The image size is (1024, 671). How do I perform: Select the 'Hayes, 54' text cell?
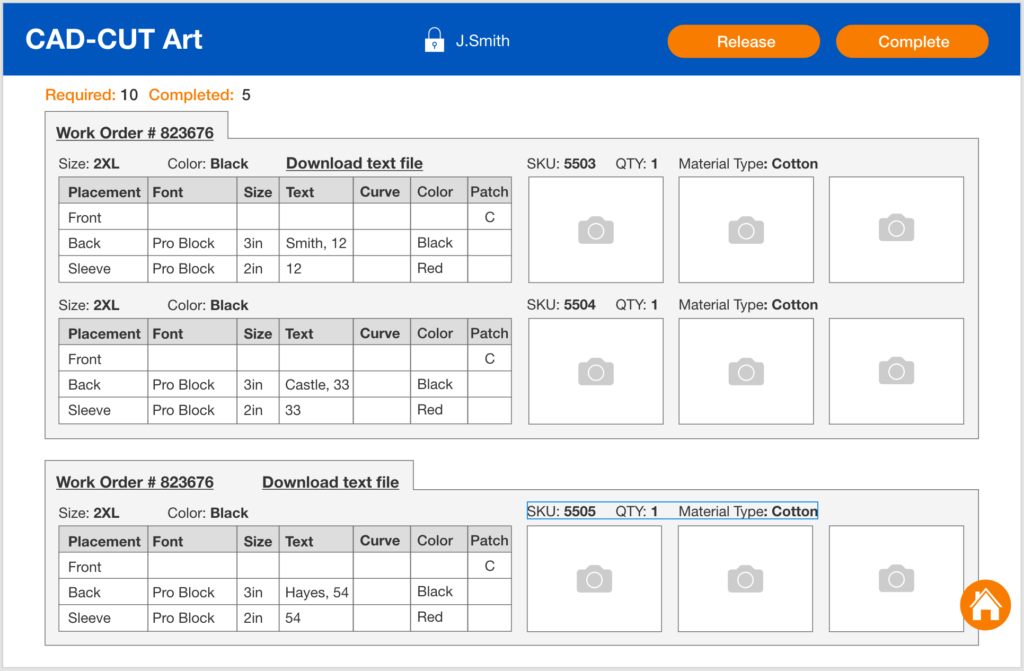pos(316,592)
